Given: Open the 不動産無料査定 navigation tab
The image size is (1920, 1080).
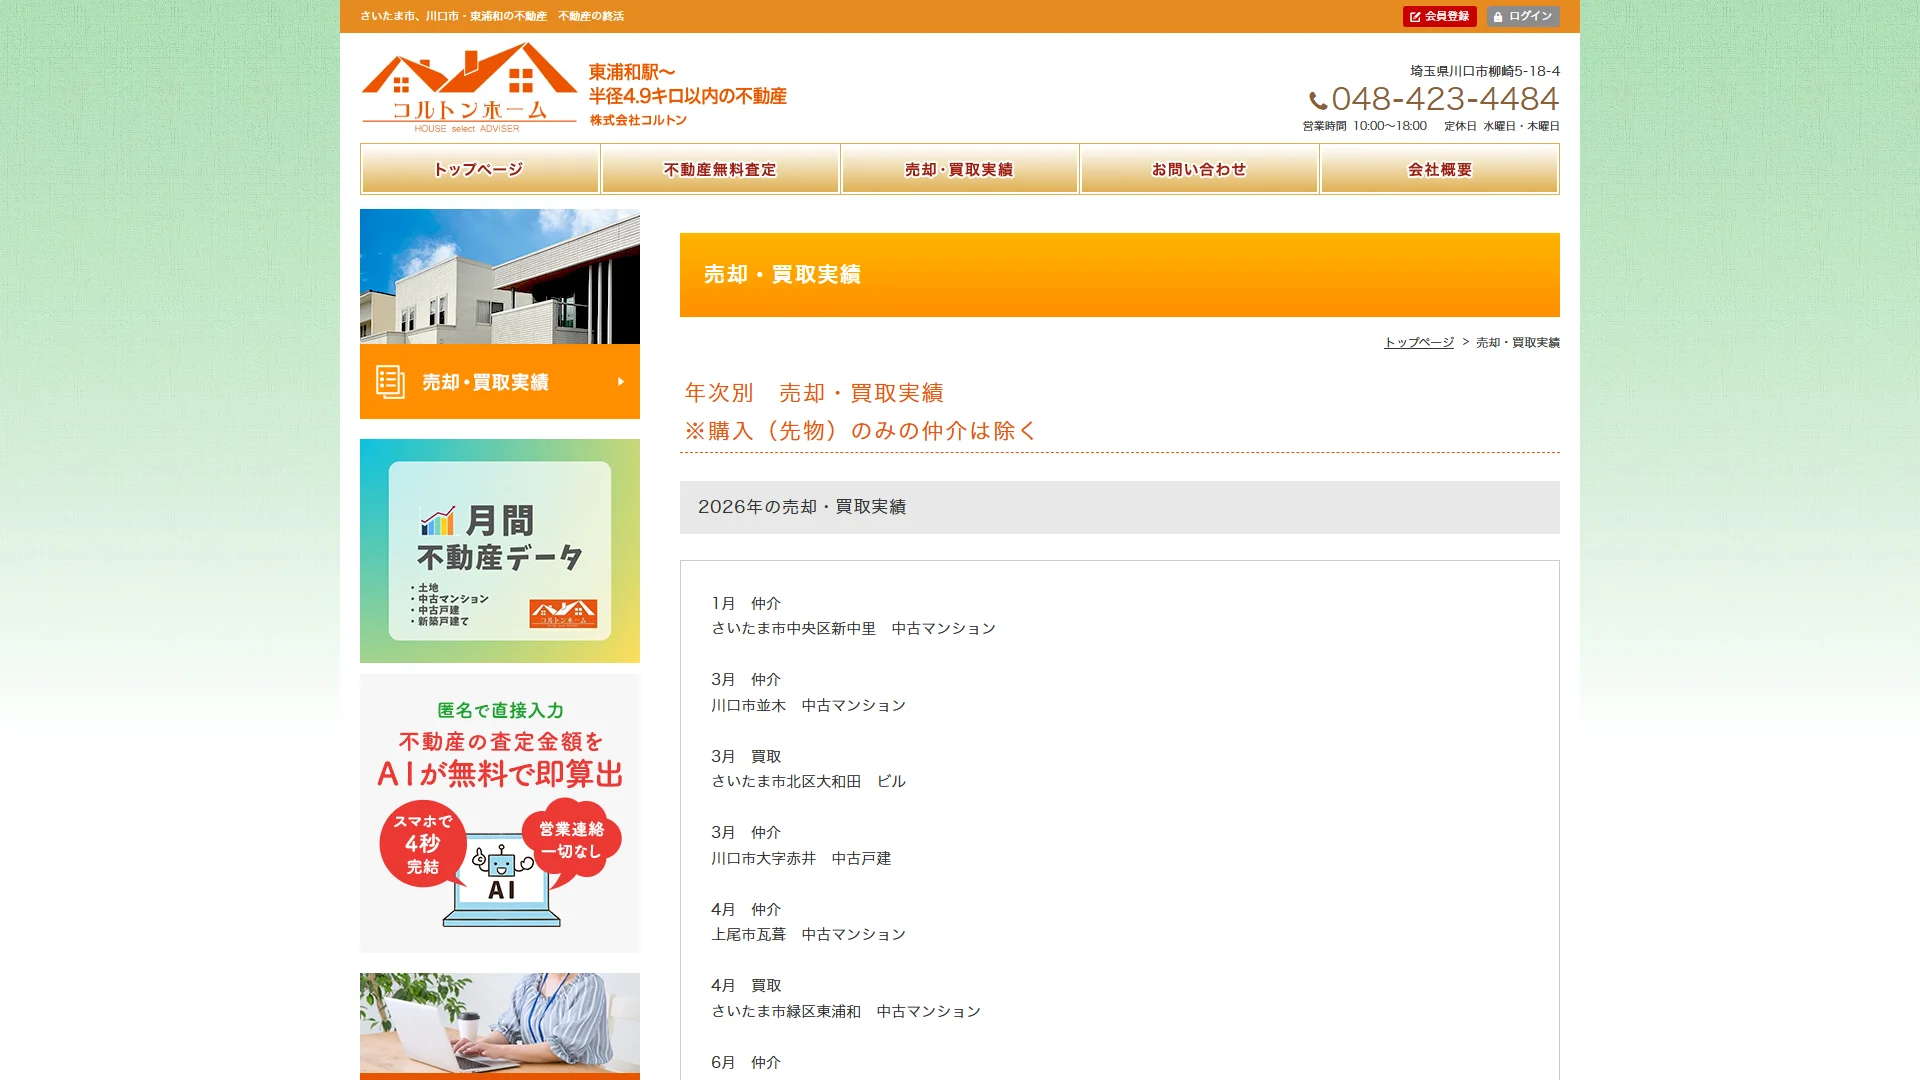Looking at the screenshot, I should coord(720,169).
